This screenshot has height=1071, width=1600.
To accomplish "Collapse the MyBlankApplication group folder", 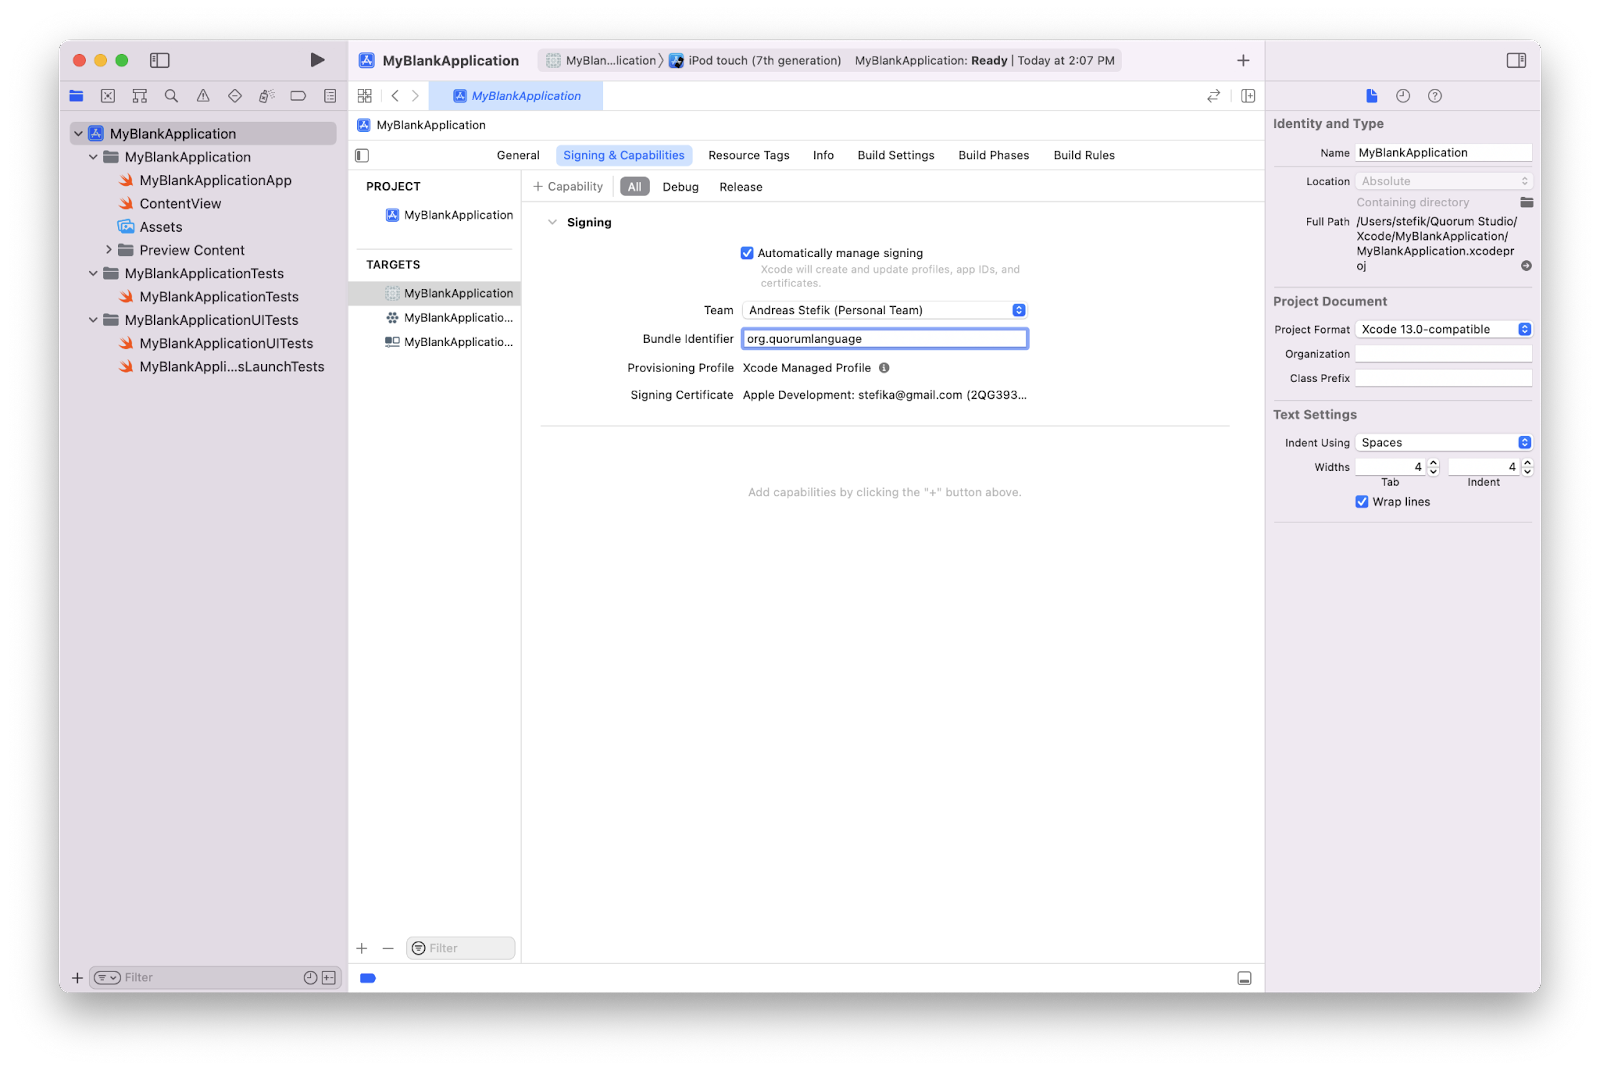I will click(x=93, y=157).
